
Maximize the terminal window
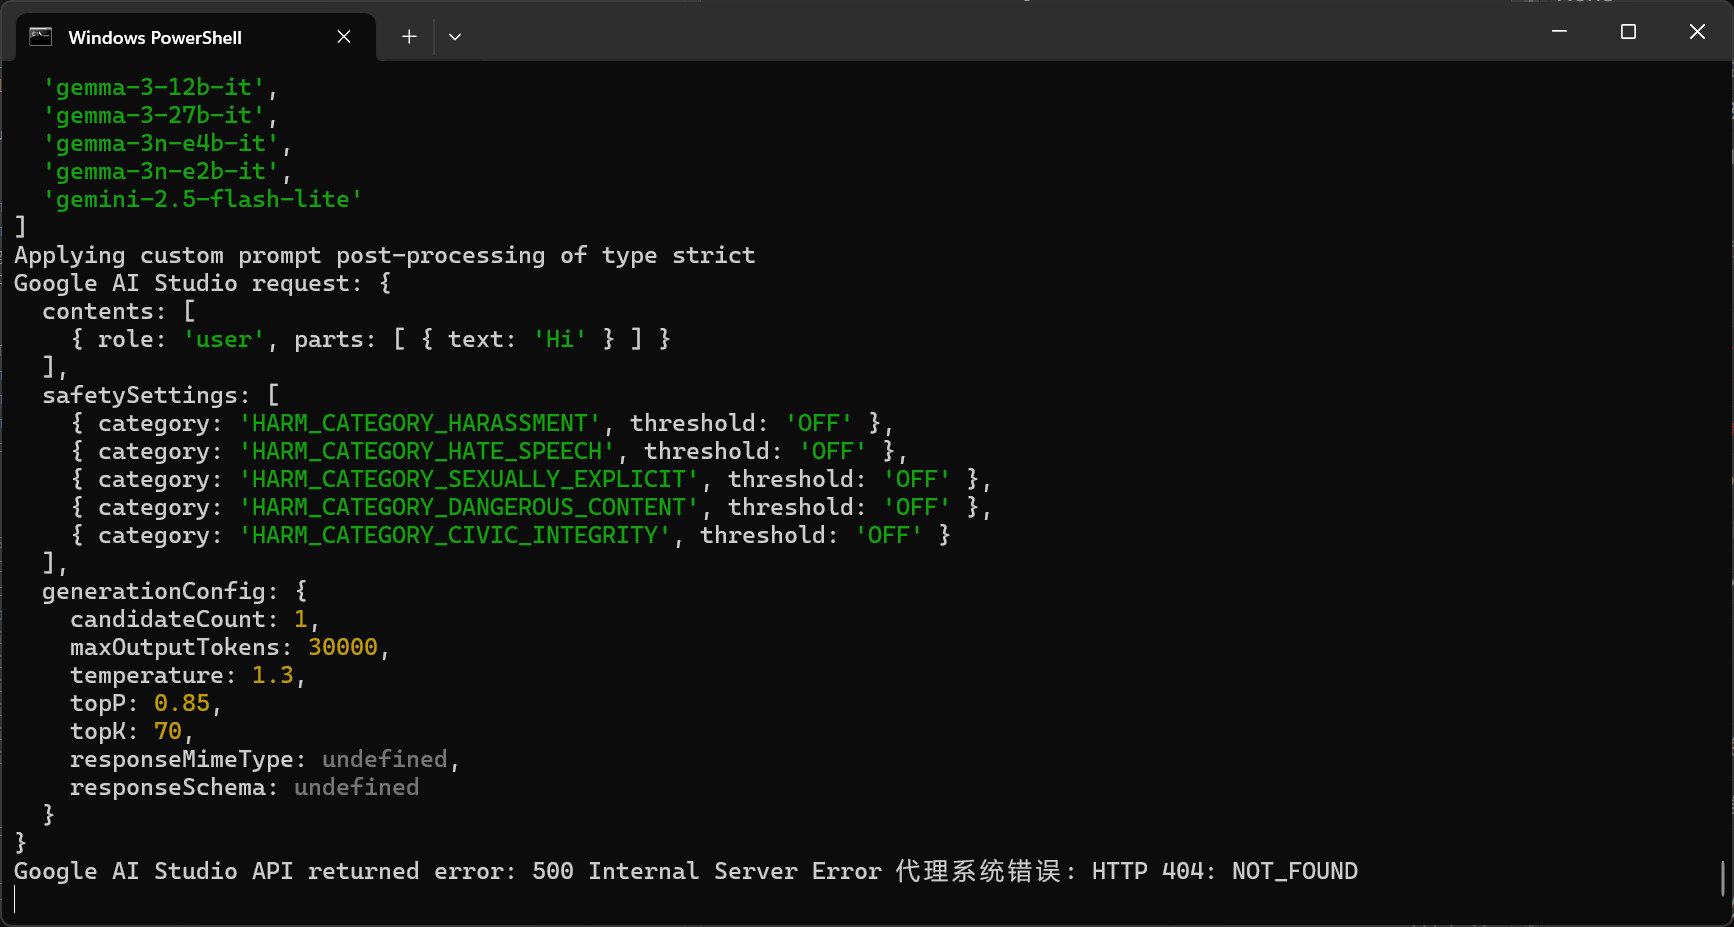(x=1628, y=32)
